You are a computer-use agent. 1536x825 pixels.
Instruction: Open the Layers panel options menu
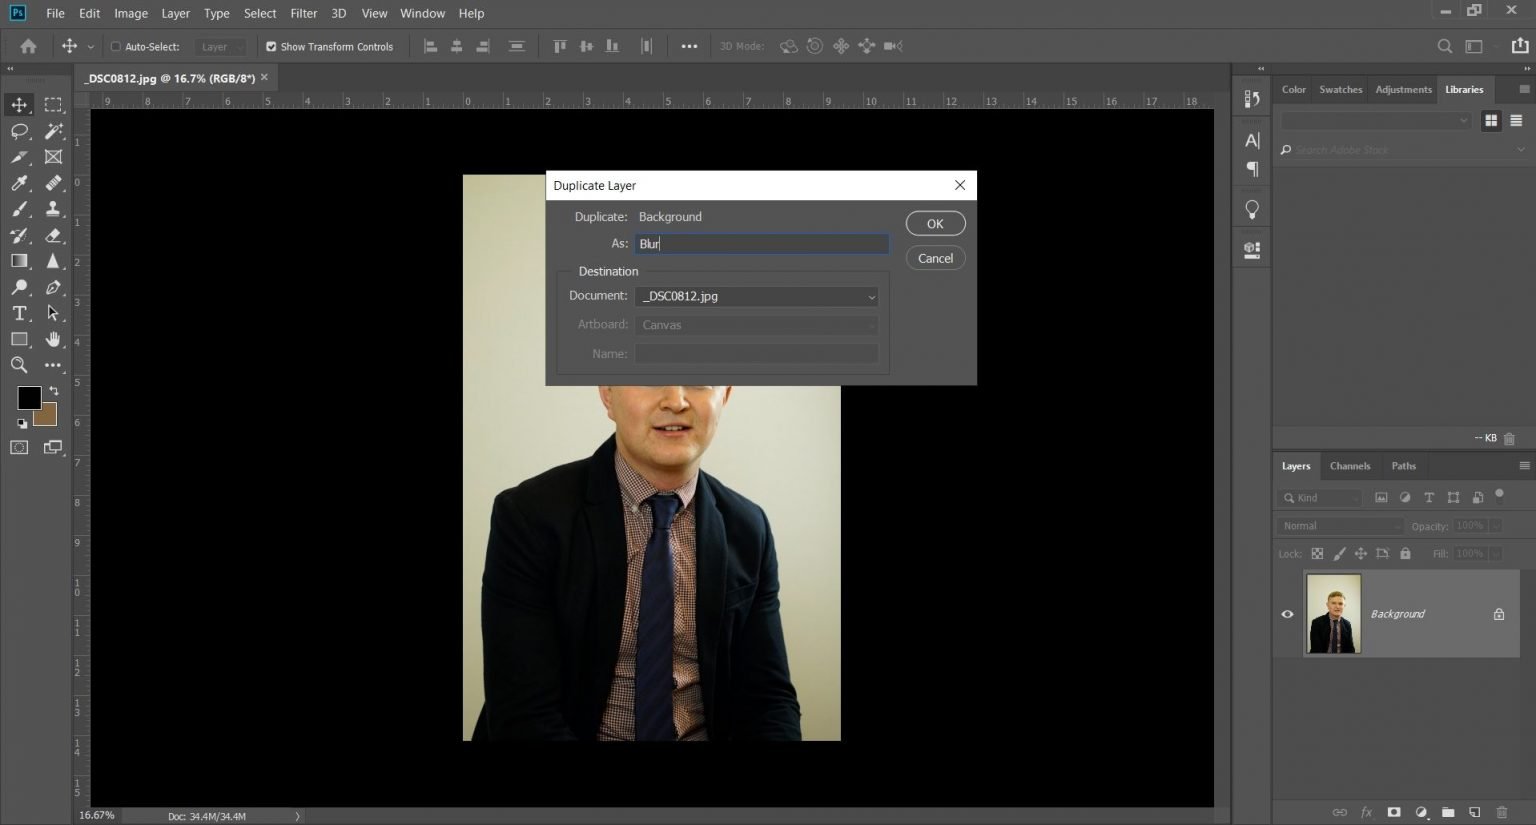[1524, 466]
